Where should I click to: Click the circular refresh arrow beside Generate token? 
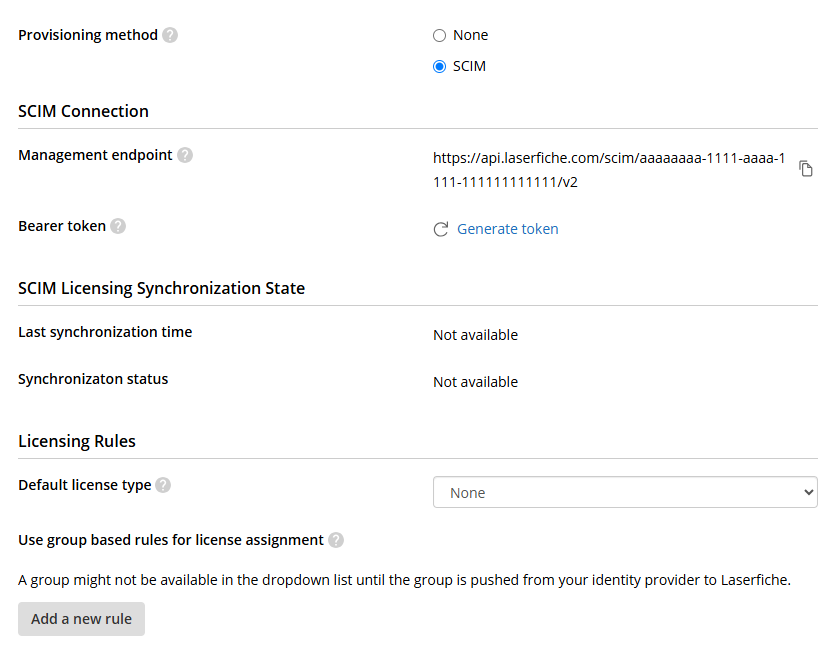[440, 228]
